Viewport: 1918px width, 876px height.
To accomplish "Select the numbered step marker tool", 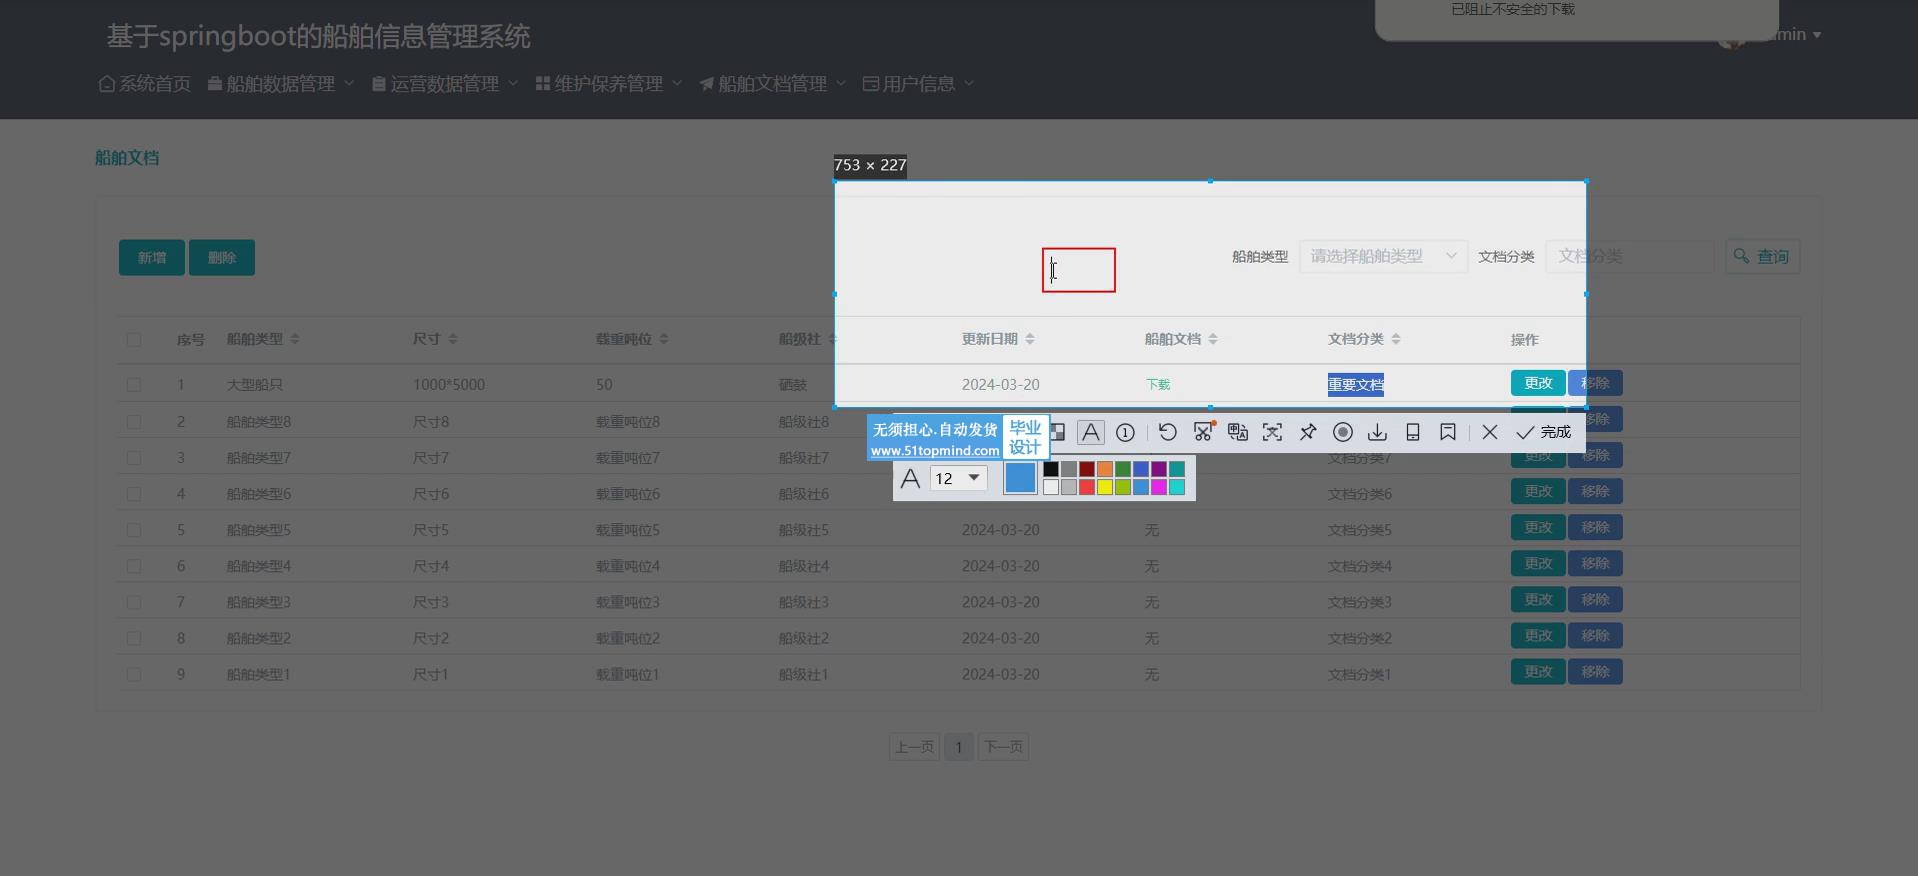I will [1125, 432].
